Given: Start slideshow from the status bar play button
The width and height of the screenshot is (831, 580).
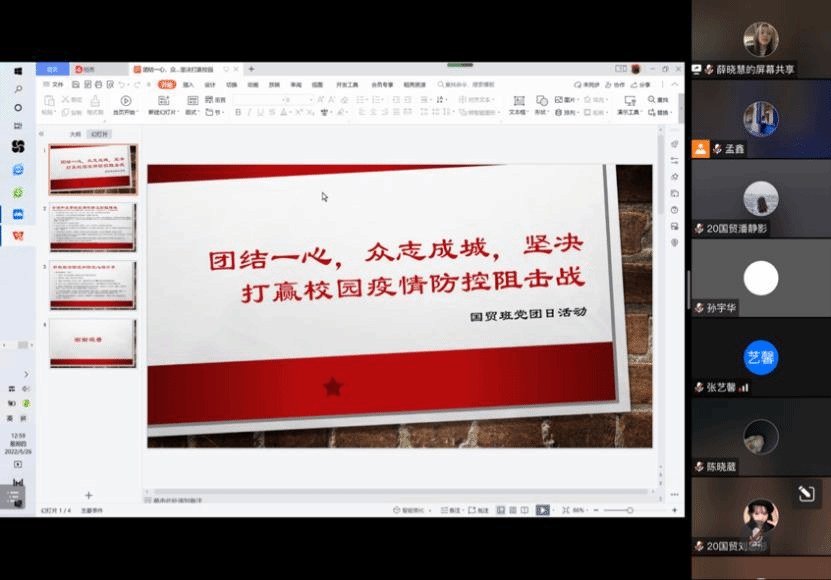Looking at the screenshot, I should [x=542, y=510].
